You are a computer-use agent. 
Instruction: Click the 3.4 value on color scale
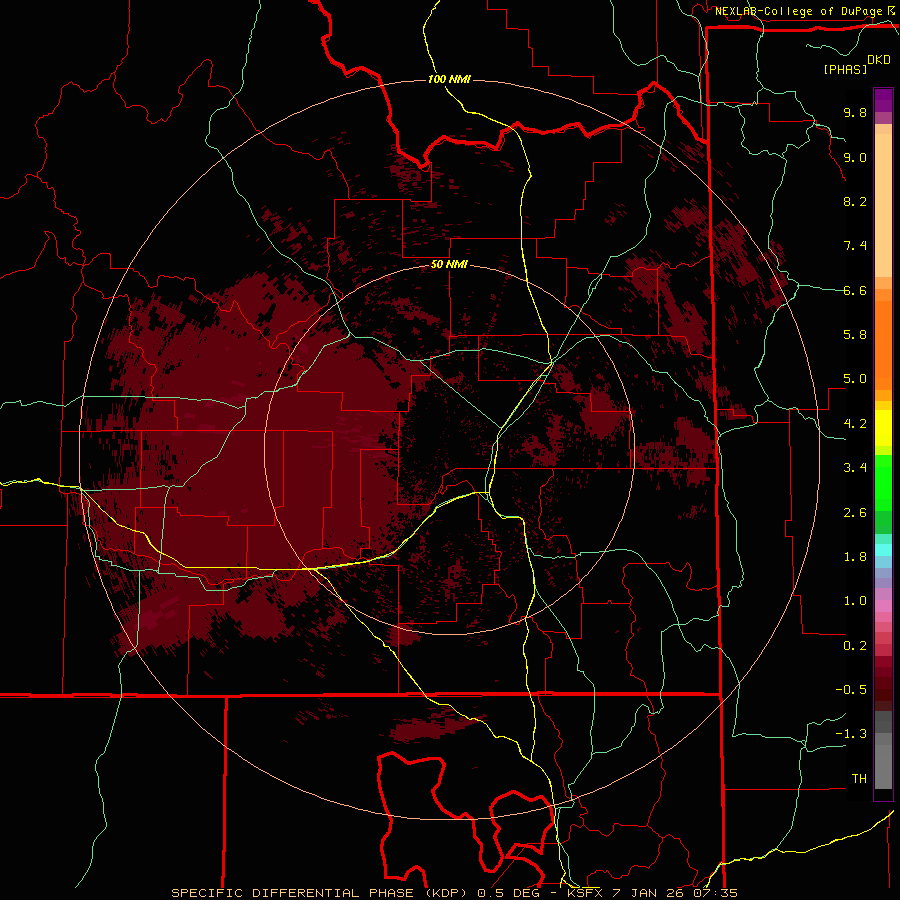[855, 468]
